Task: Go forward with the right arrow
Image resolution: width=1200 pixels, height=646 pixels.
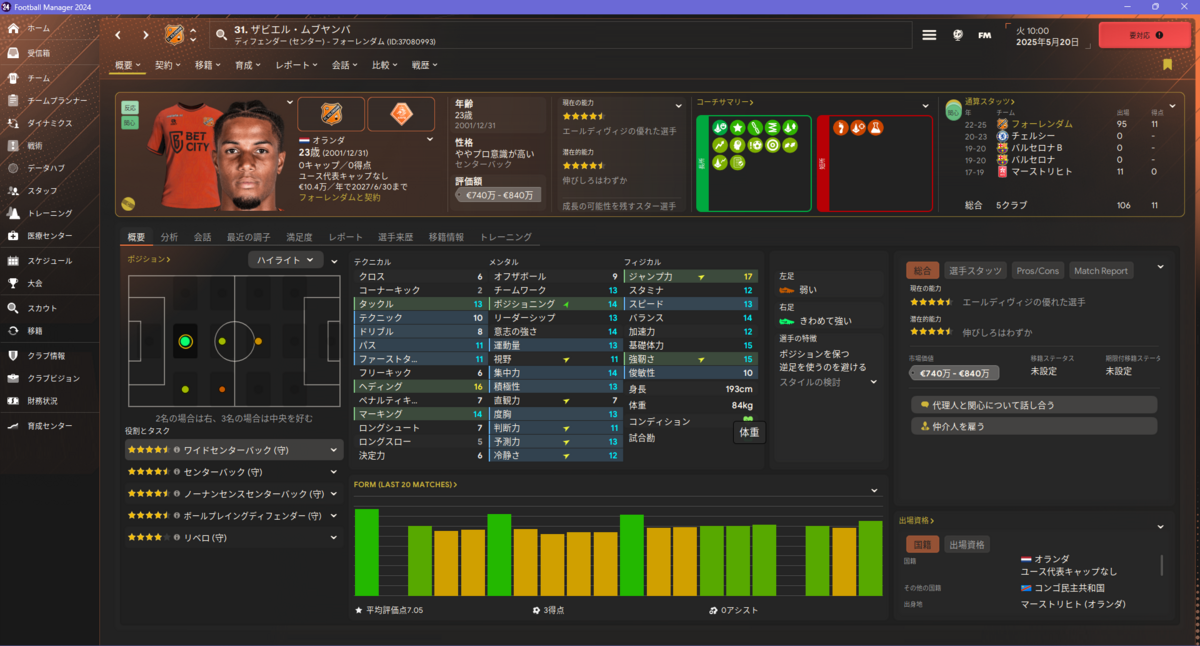Action: coord(145,35)
